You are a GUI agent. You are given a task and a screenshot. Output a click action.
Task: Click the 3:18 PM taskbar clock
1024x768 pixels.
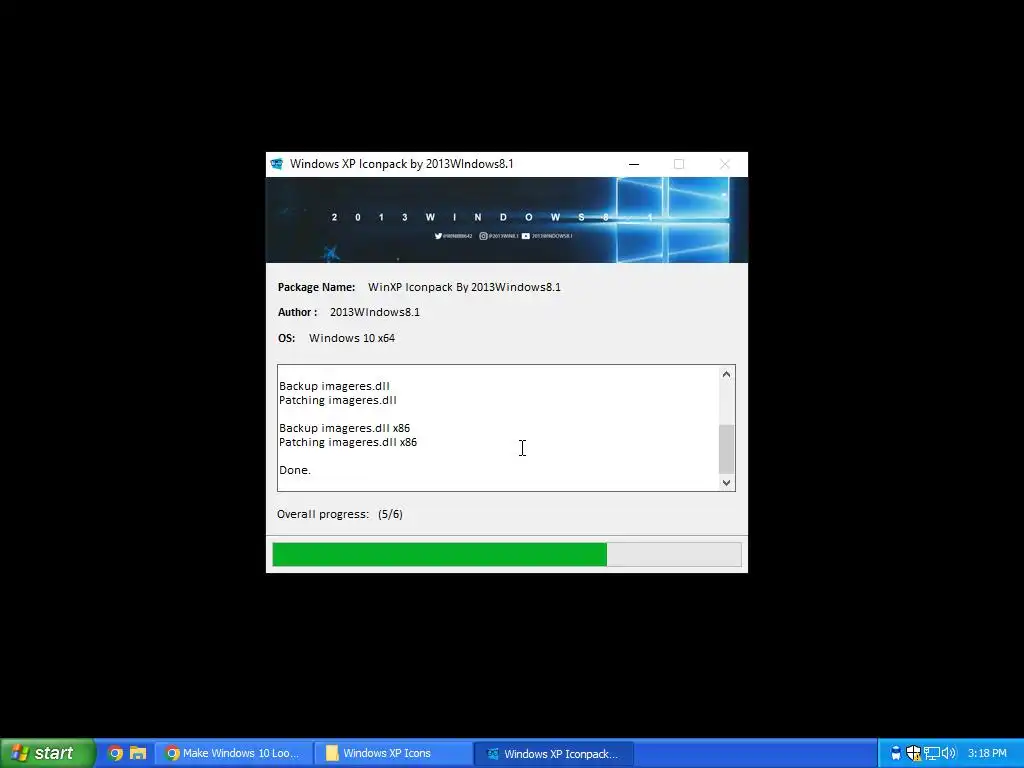tap(987, 753)
